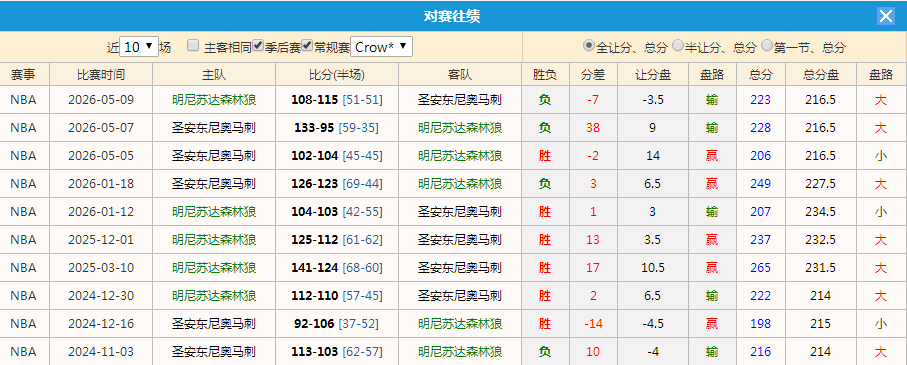The width and height of the screenshot is (907, 365).
Task: Click handicap value 10.5
Action: tap(652, 268)
